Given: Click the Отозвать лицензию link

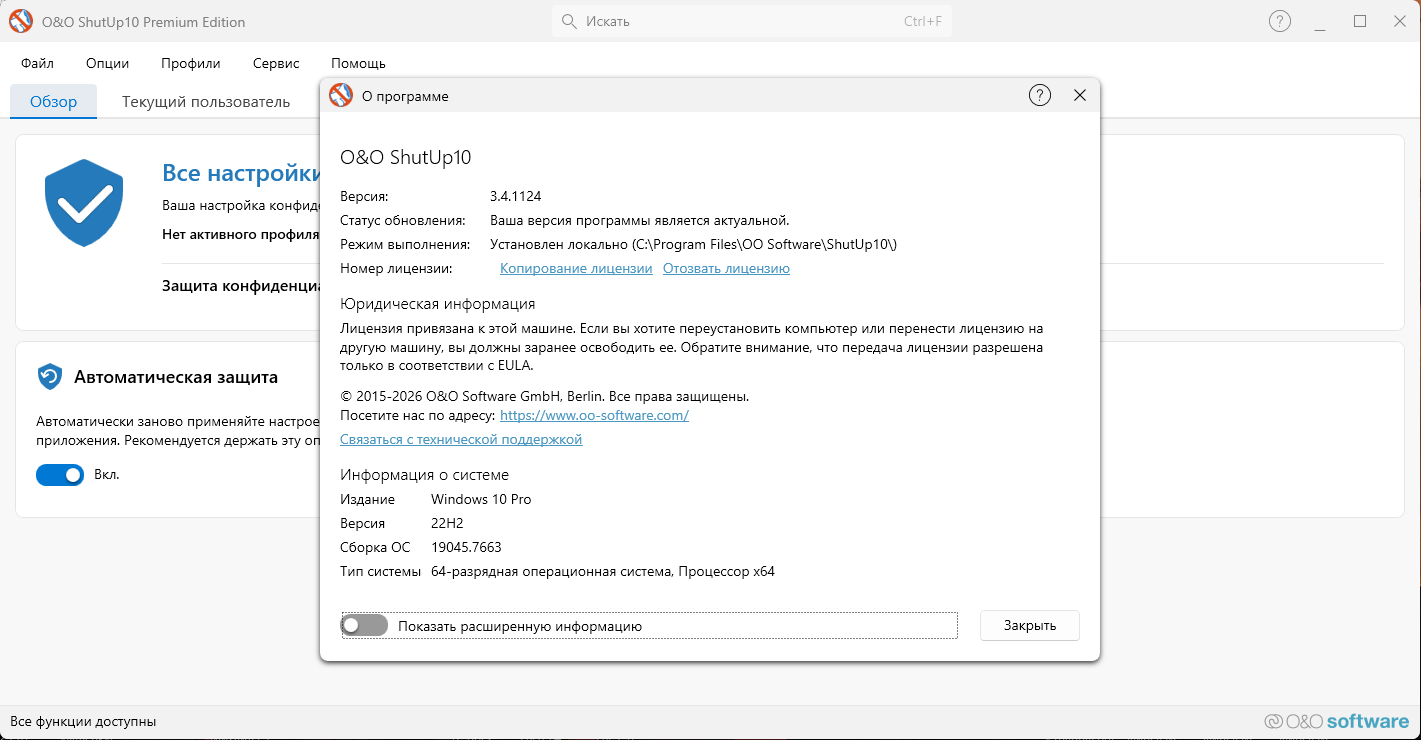Looking at the screenshot, I should pos(726,268).
